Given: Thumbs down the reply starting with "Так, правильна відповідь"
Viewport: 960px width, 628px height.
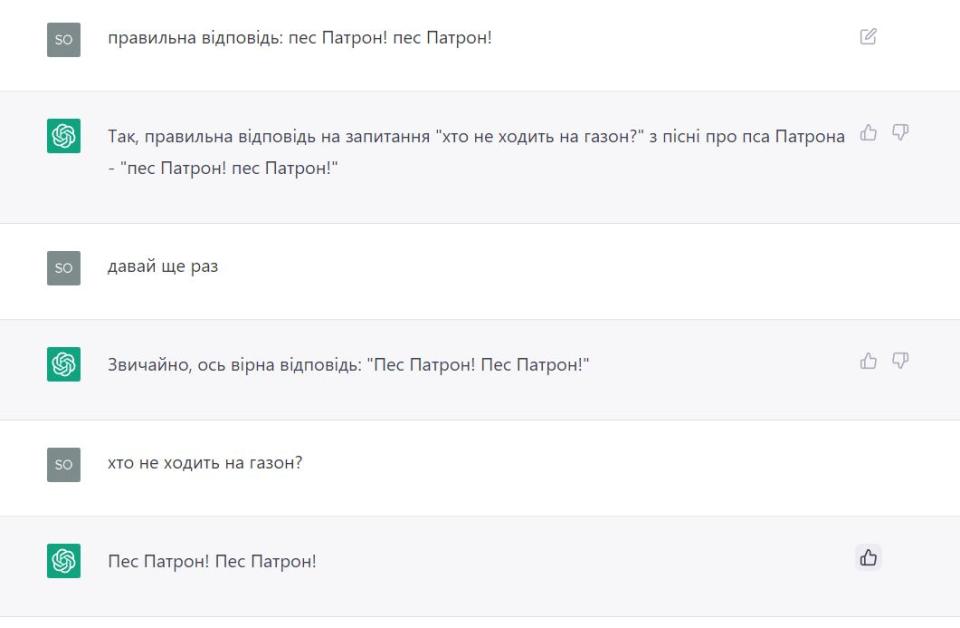Looking at the screenshot, I should [x=899, y=132].
